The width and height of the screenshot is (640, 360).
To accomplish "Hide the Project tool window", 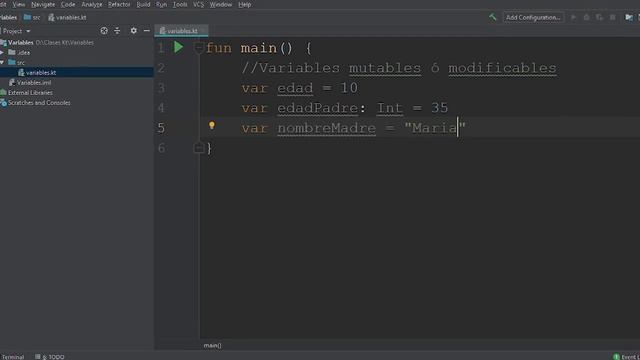I will tap(147, 31).
